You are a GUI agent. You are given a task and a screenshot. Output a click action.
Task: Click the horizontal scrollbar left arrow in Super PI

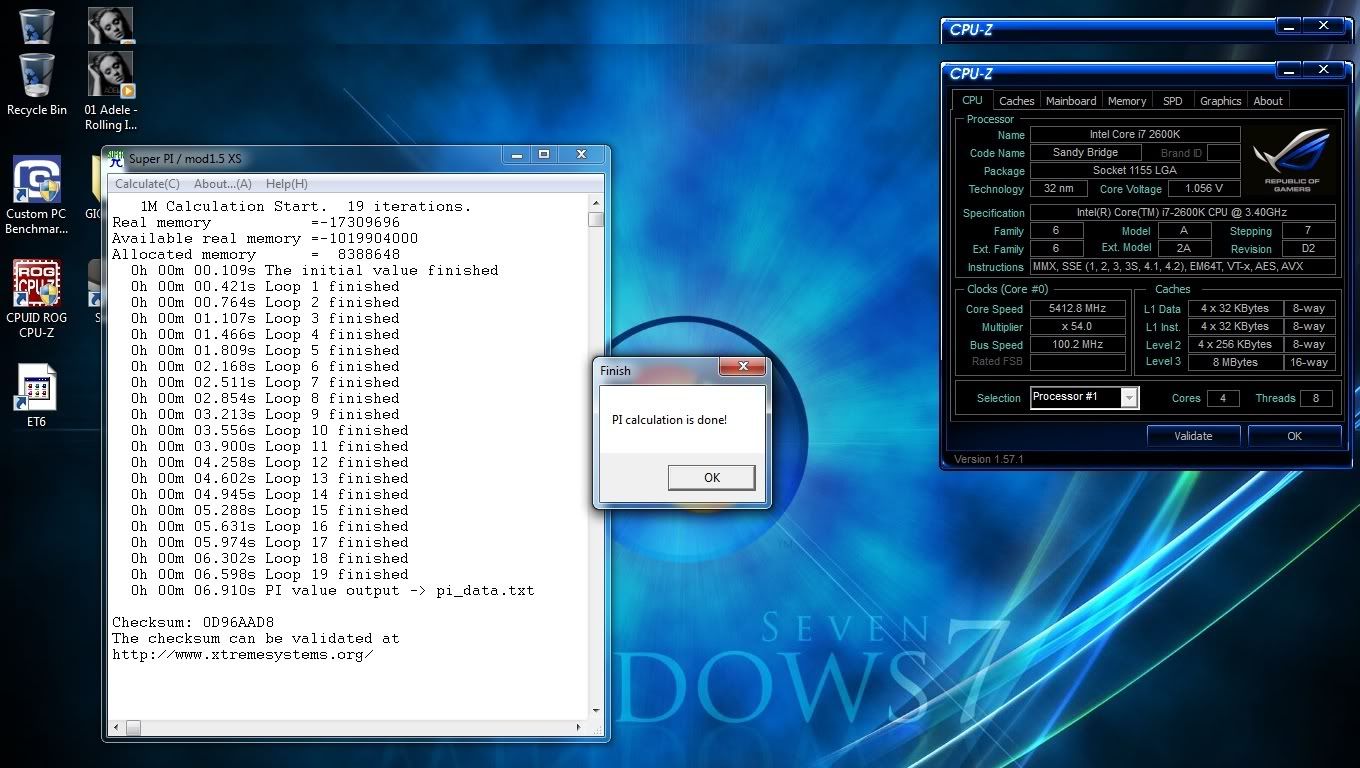[x=116, y=728]
